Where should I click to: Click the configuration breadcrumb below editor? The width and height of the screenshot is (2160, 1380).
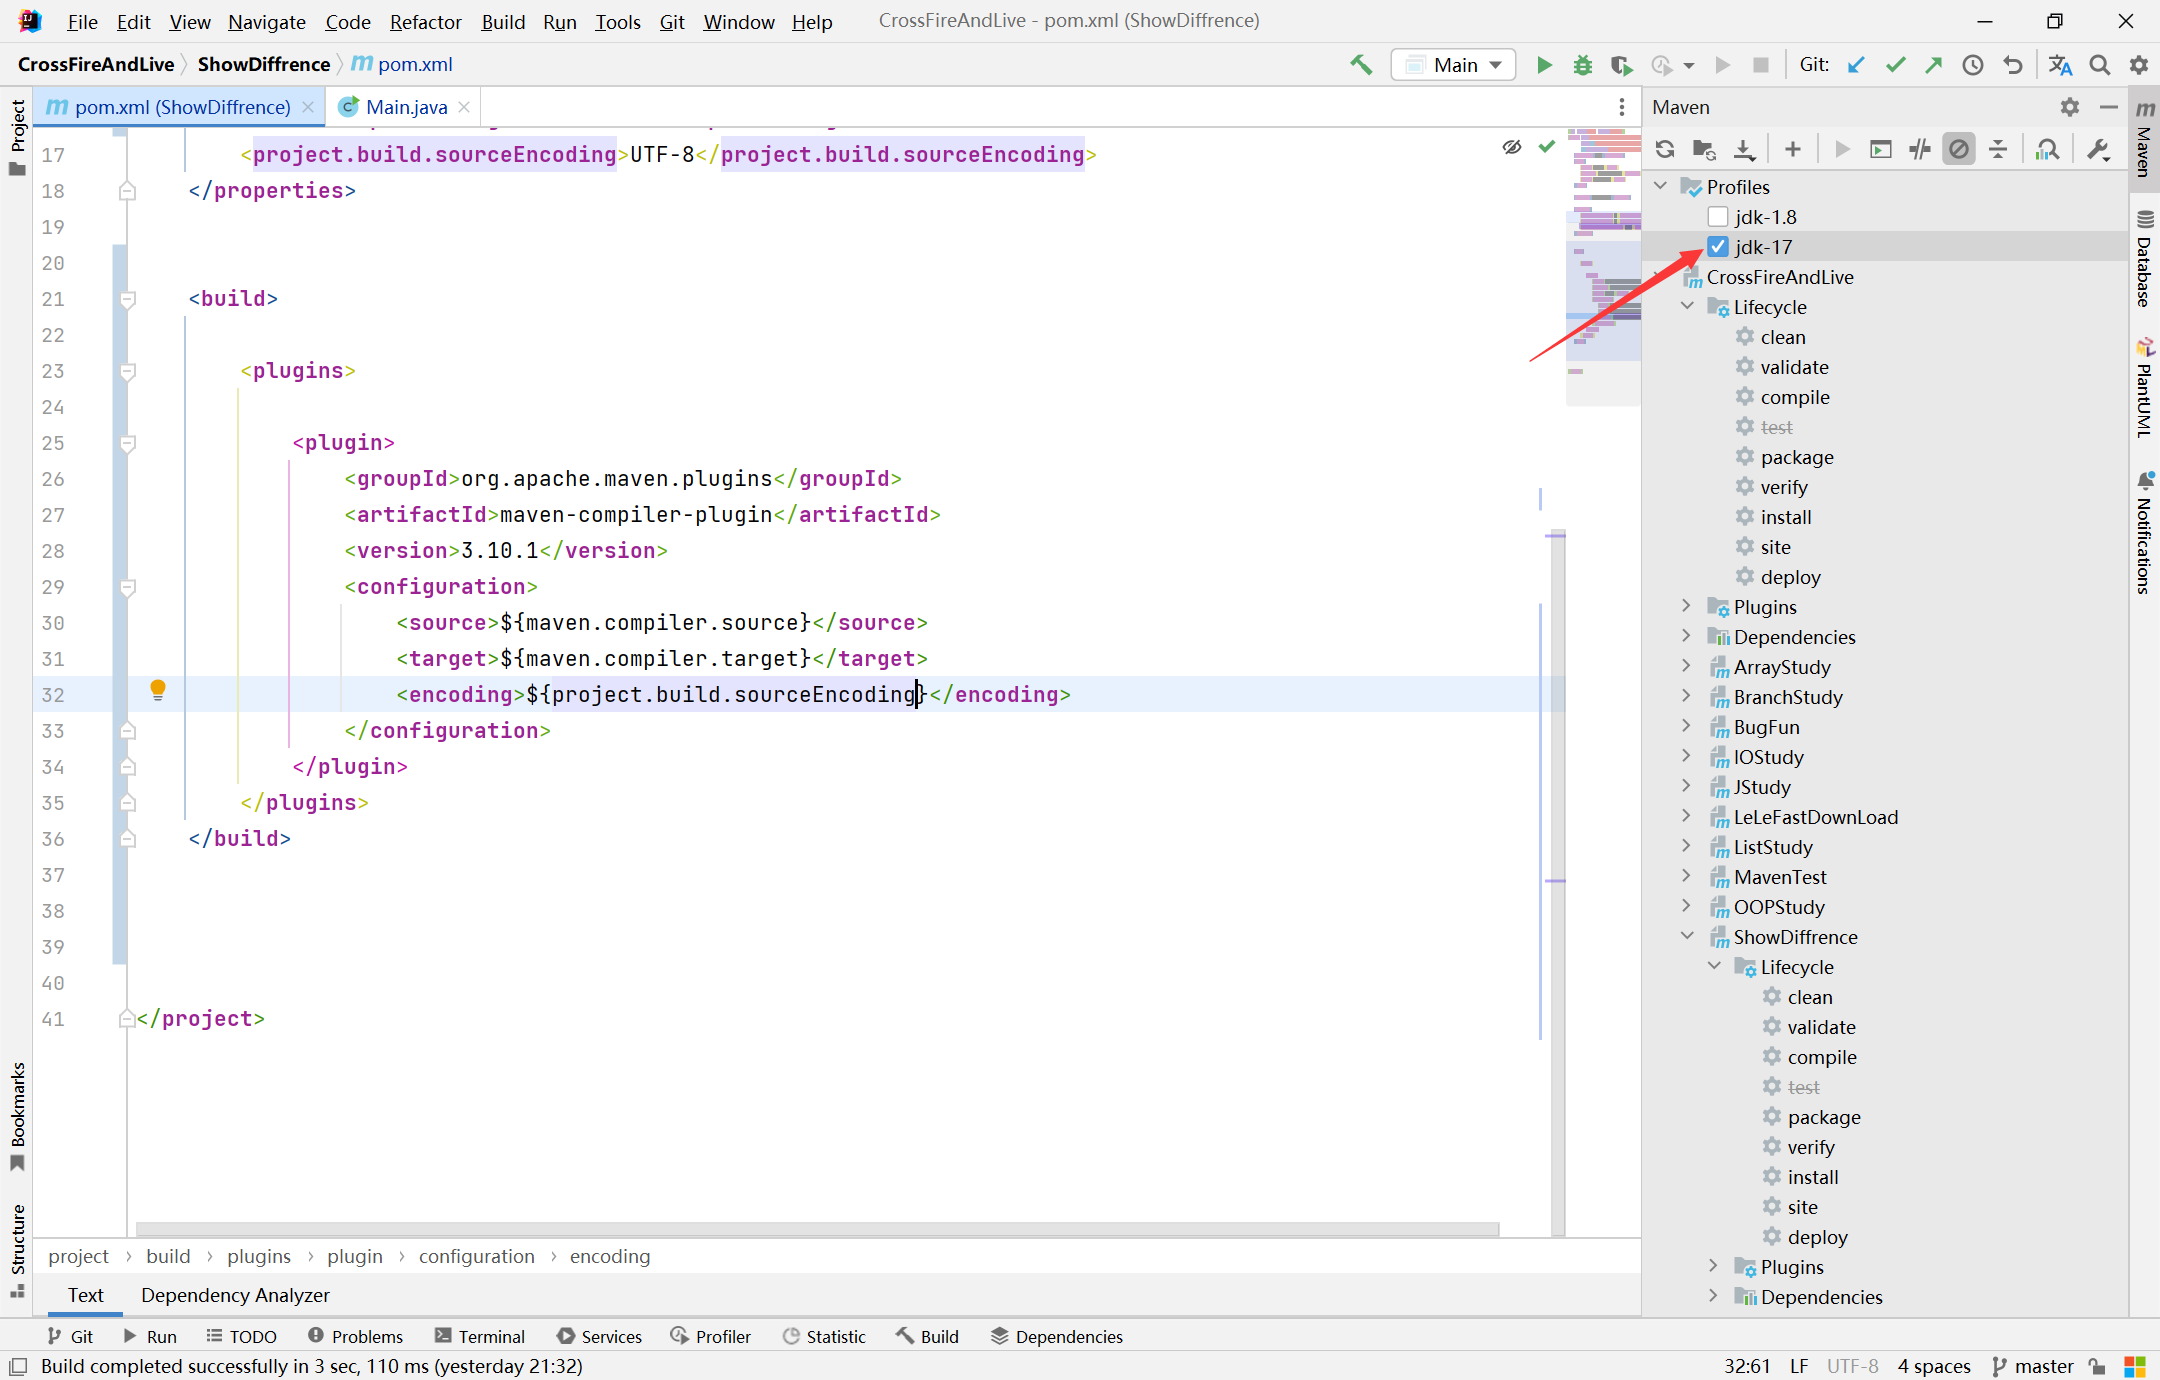pos(476,1256)
